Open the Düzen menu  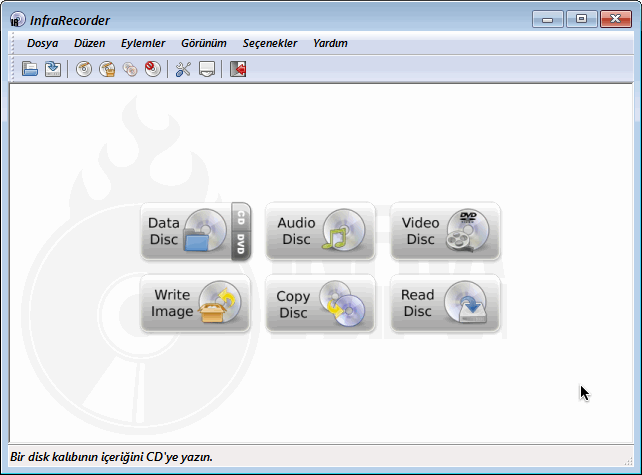pyautogui.click(x=90, y=43)
